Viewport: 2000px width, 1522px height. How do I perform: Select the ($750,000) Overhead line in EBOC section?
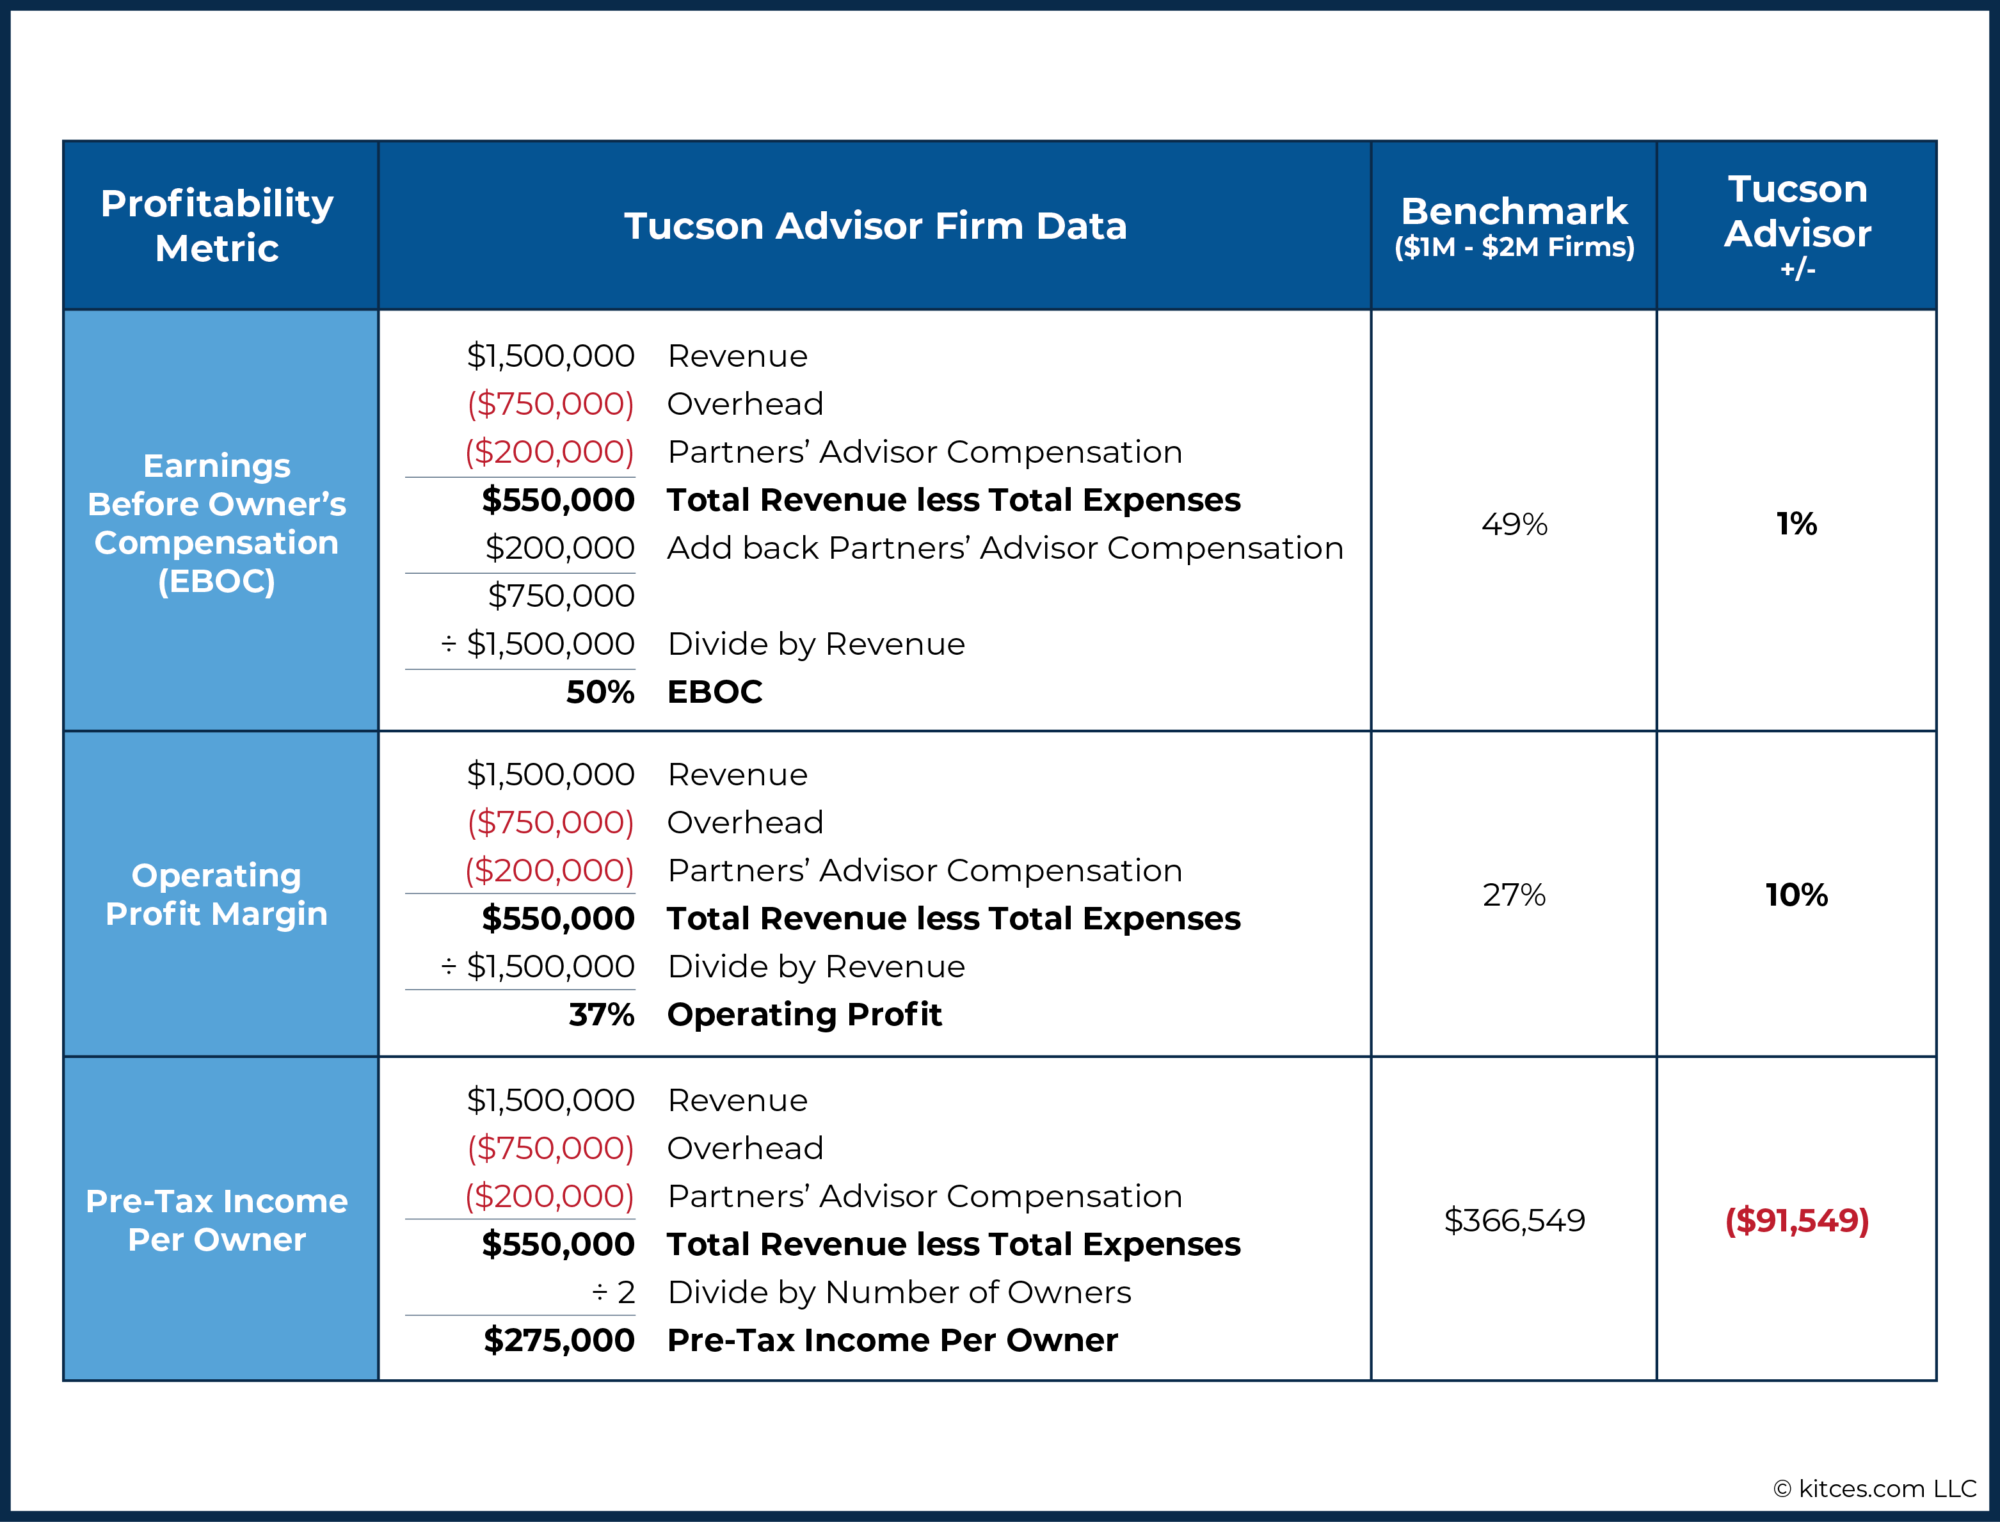[x=651, y=403]
